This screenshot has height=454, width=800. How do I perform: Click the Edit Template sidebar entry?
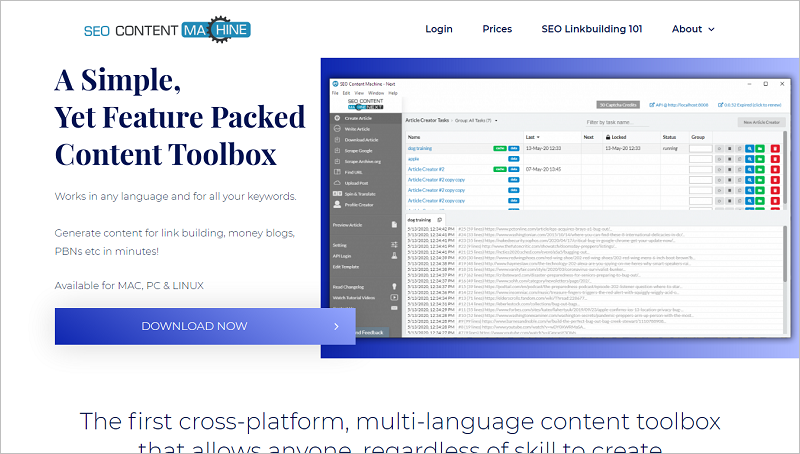[x=346, y=267]
